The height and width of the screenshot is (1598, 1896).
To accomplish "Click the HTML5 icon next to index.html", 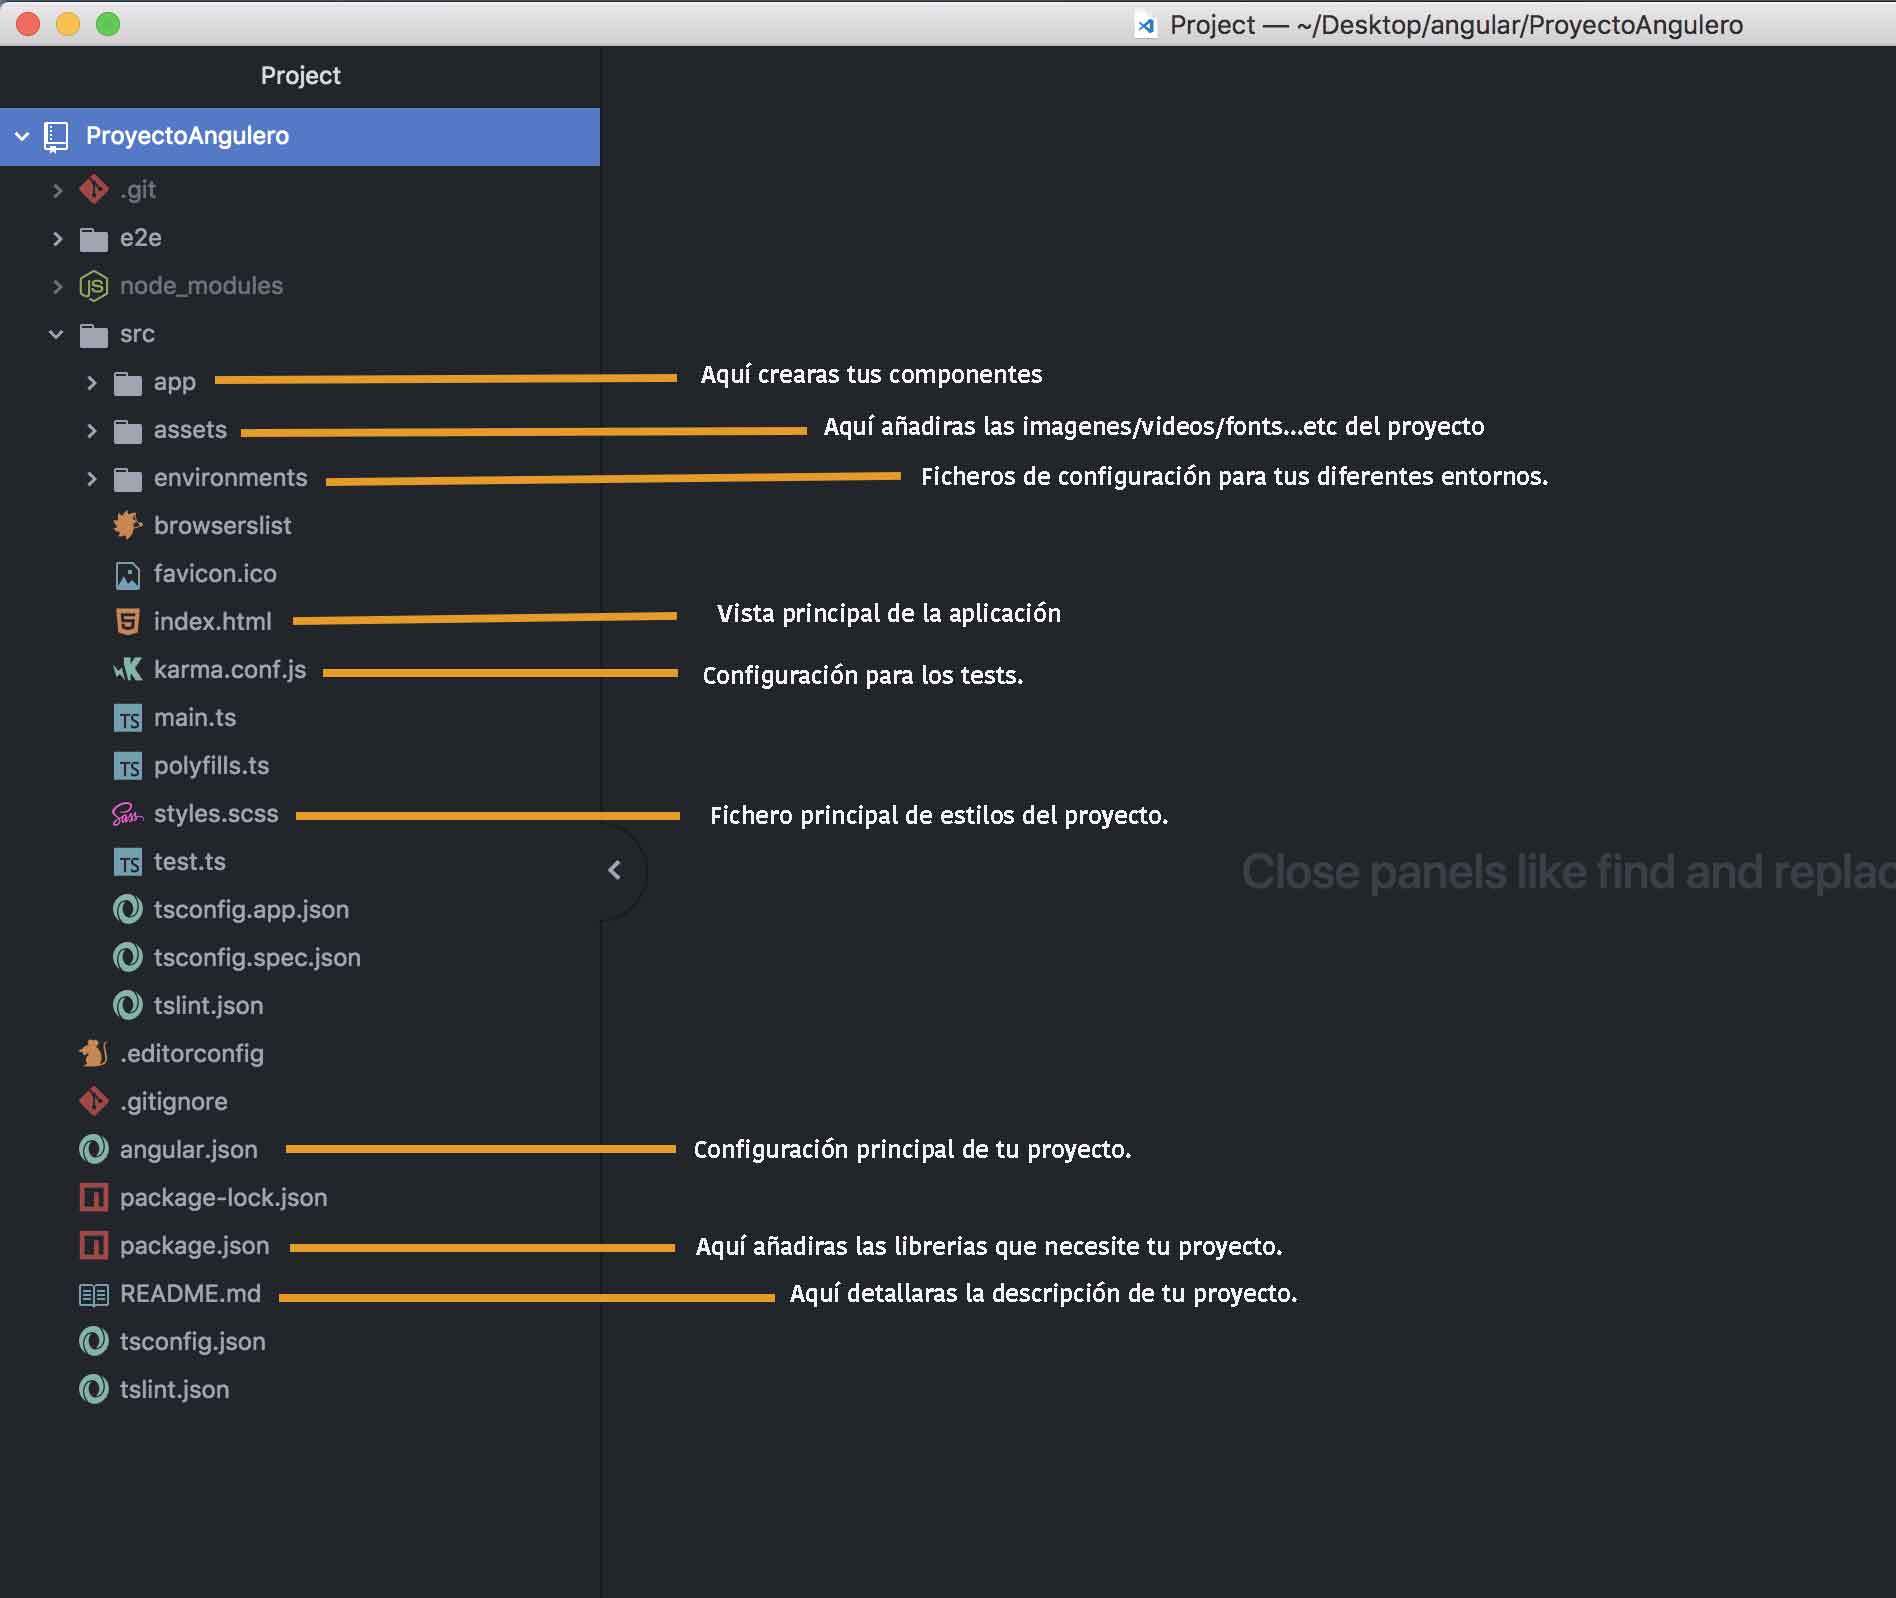I will (x=127, y=622).
